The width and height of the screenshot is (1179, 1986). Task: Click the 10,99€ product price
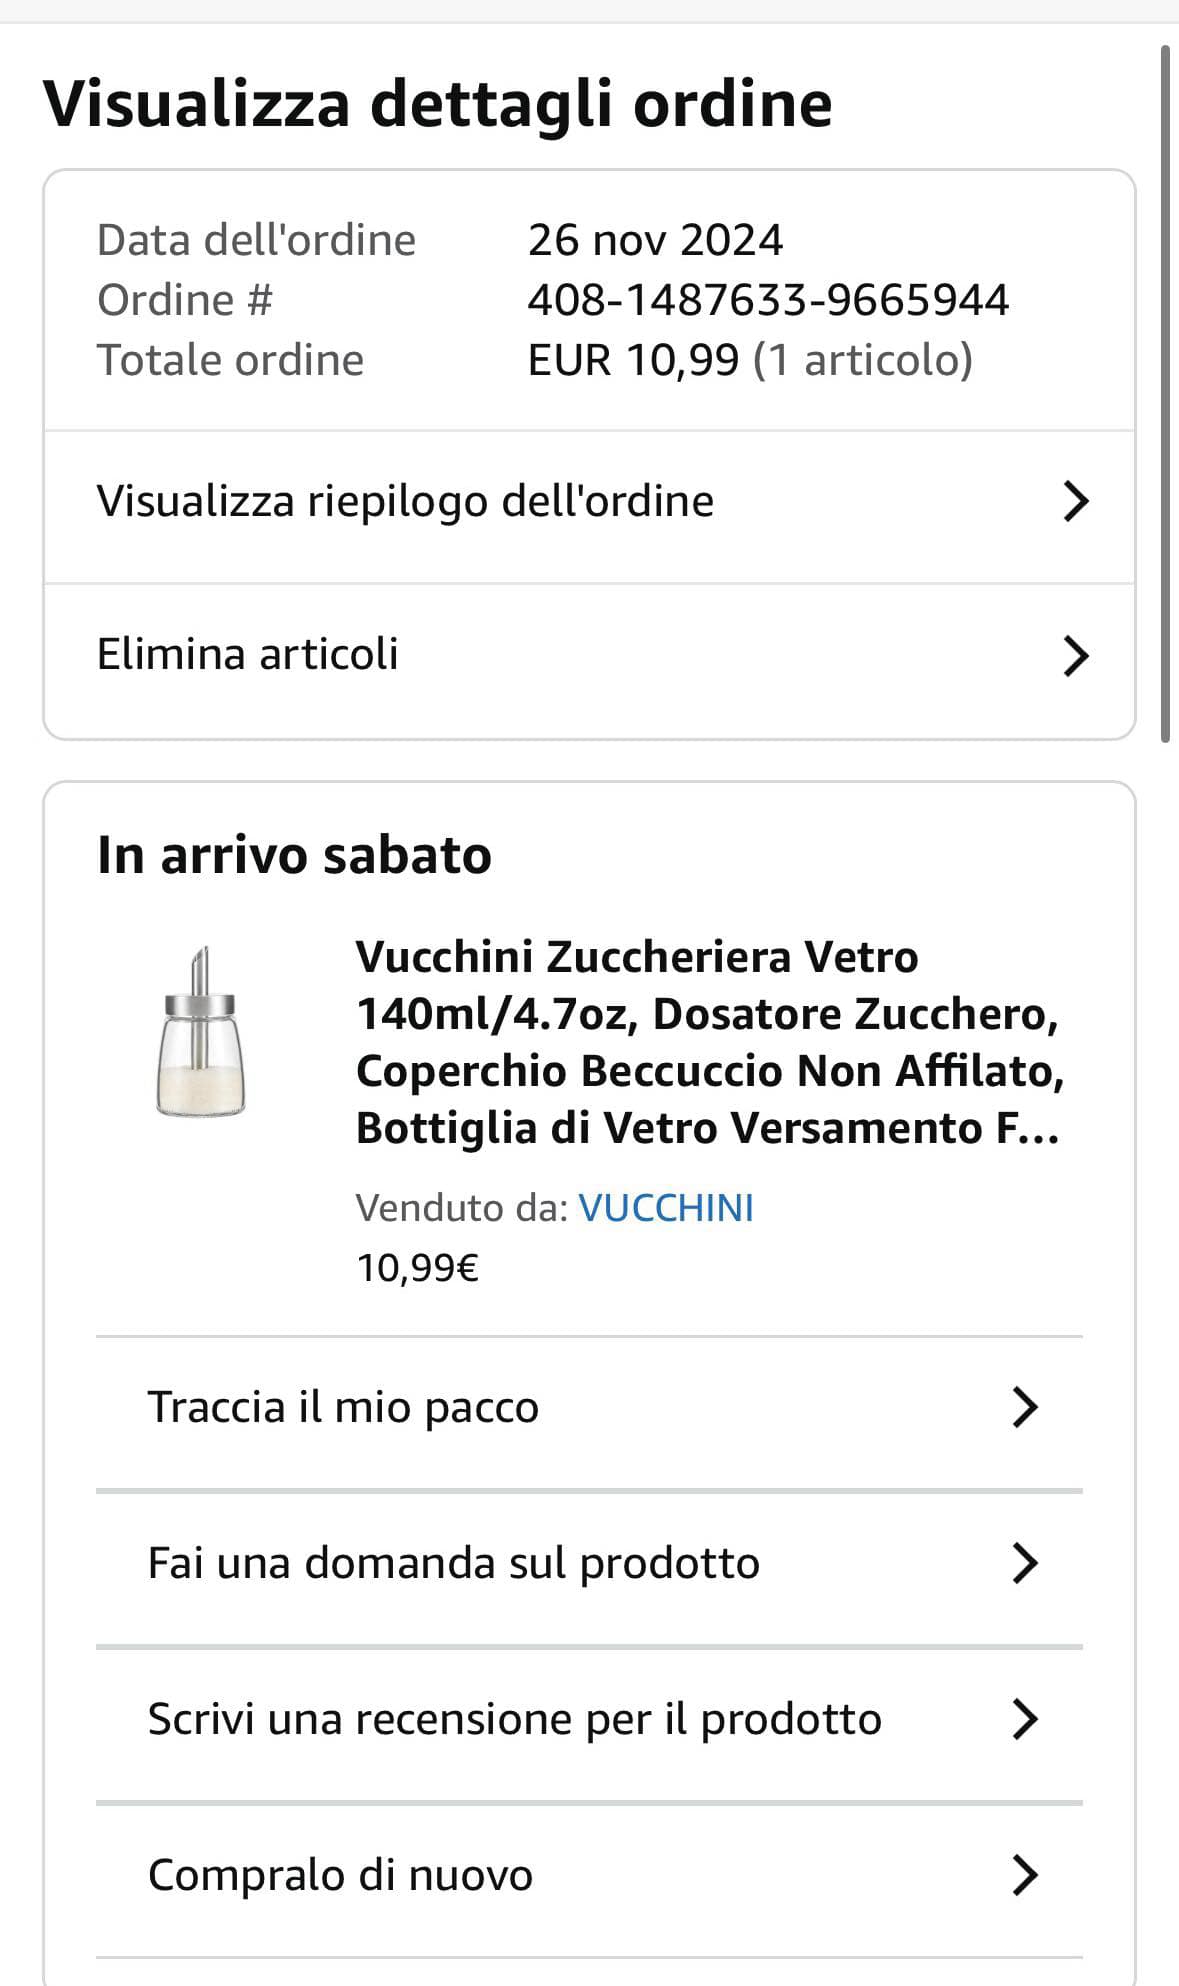(x=417, y=1268)
